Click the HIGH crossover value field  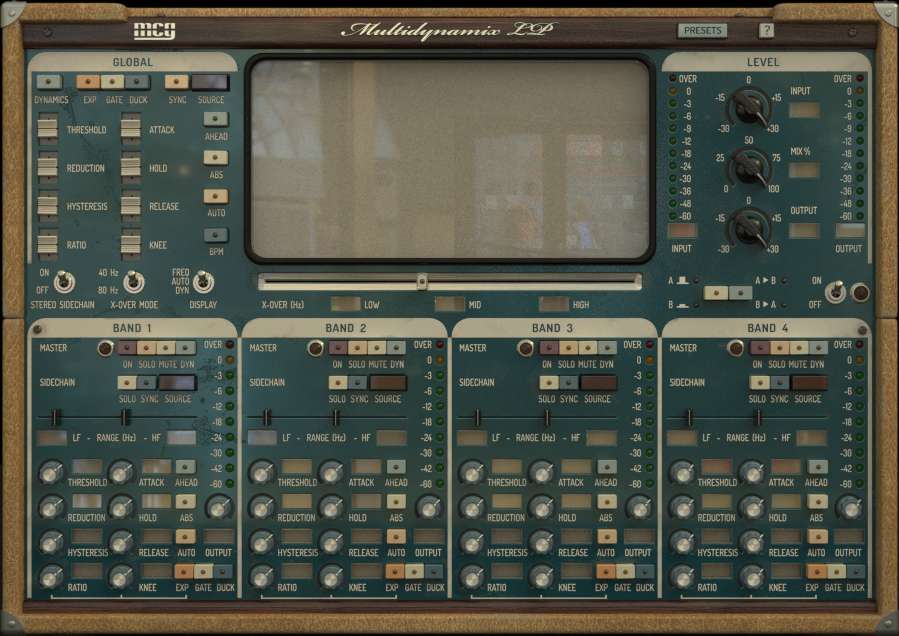click(x=553, y=304)
